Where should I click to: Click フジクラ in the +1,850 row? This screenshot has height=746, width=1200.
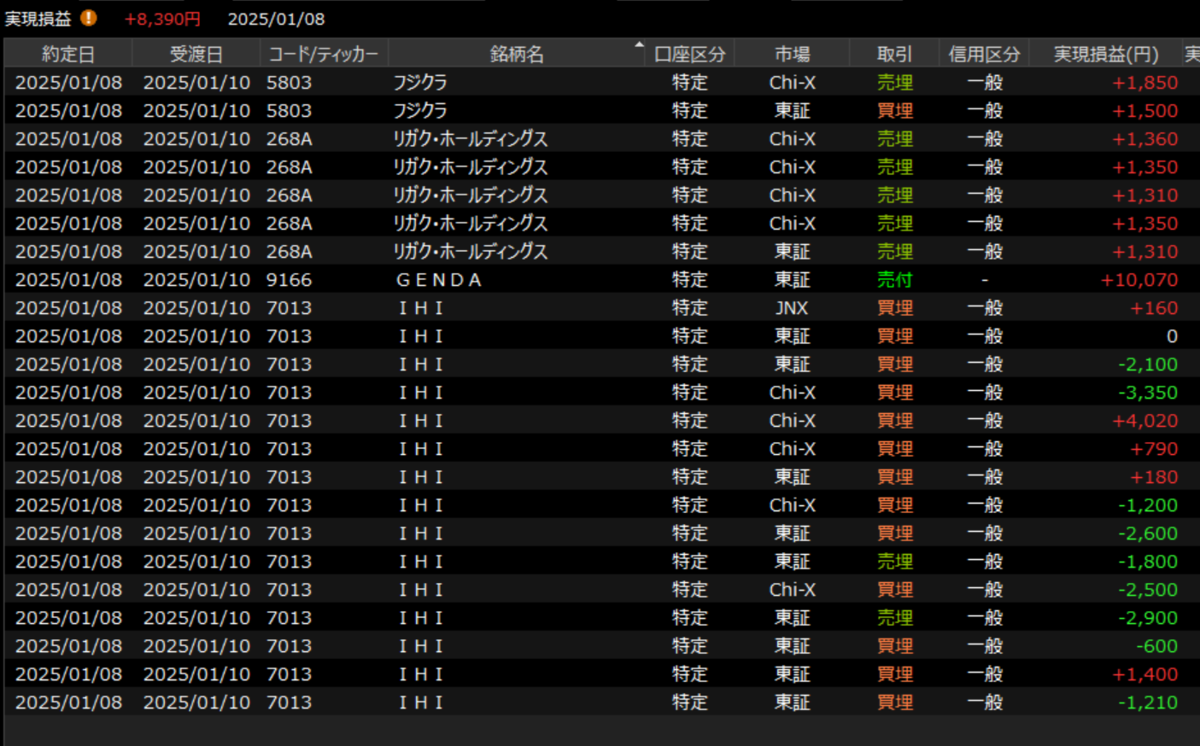(x=420, y=82)
